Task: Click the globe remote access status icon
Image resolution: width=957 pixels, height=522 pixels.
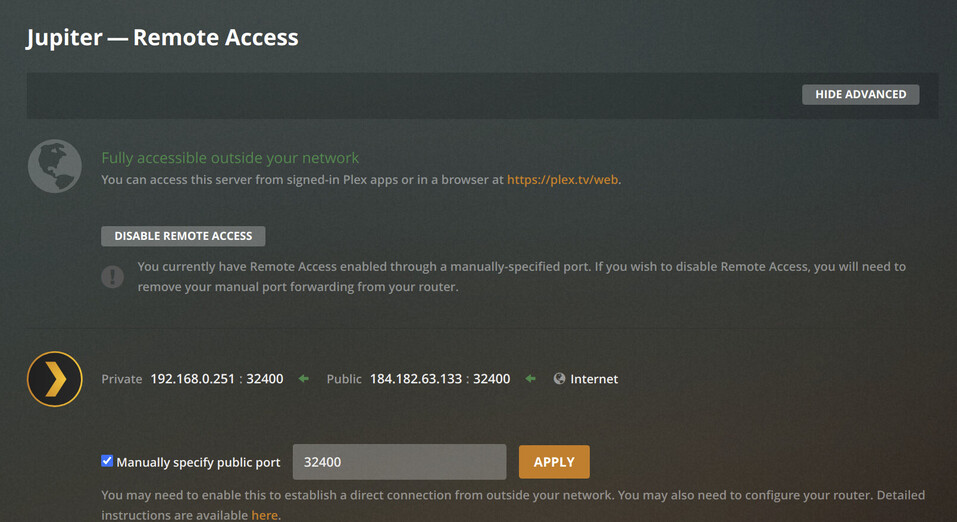Action: coord(55,166)
